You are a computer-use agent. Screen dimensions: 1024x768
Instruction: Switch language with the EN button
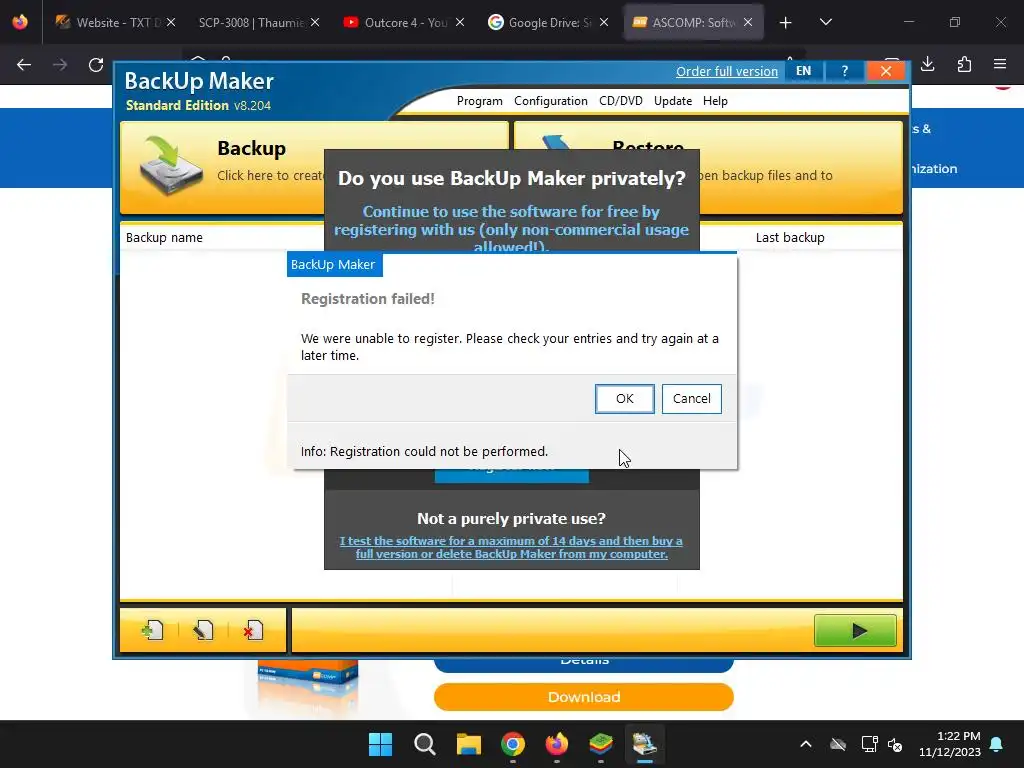click(x=803, y=71)
